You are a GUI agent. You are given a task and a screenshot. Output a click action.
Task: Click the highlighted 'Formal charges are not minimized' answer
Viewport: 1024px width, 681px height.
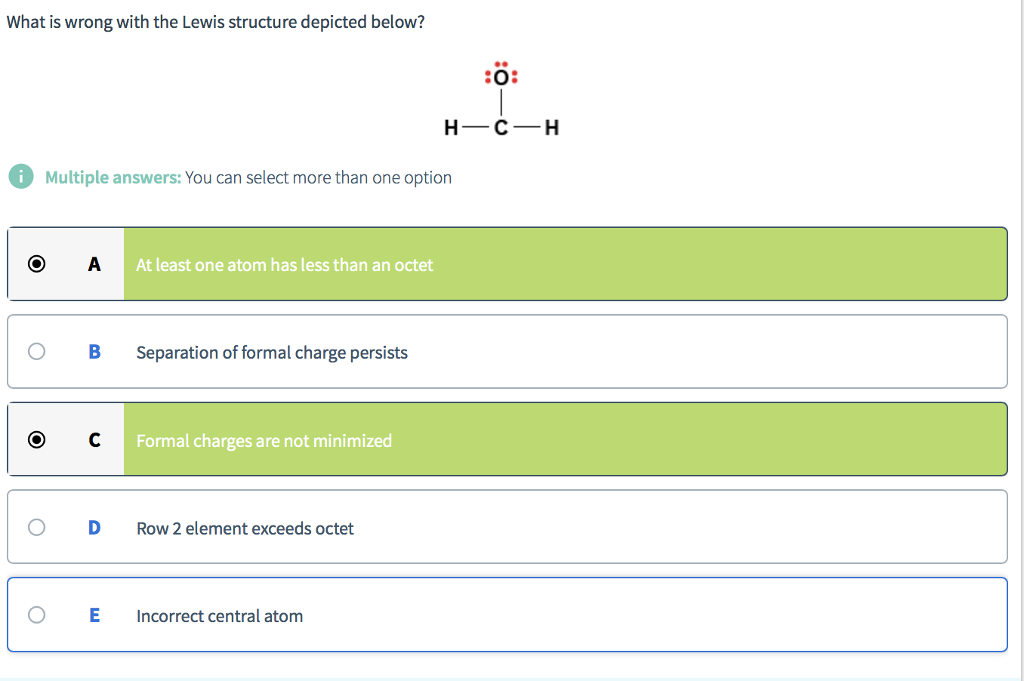(x=264, y=440)
